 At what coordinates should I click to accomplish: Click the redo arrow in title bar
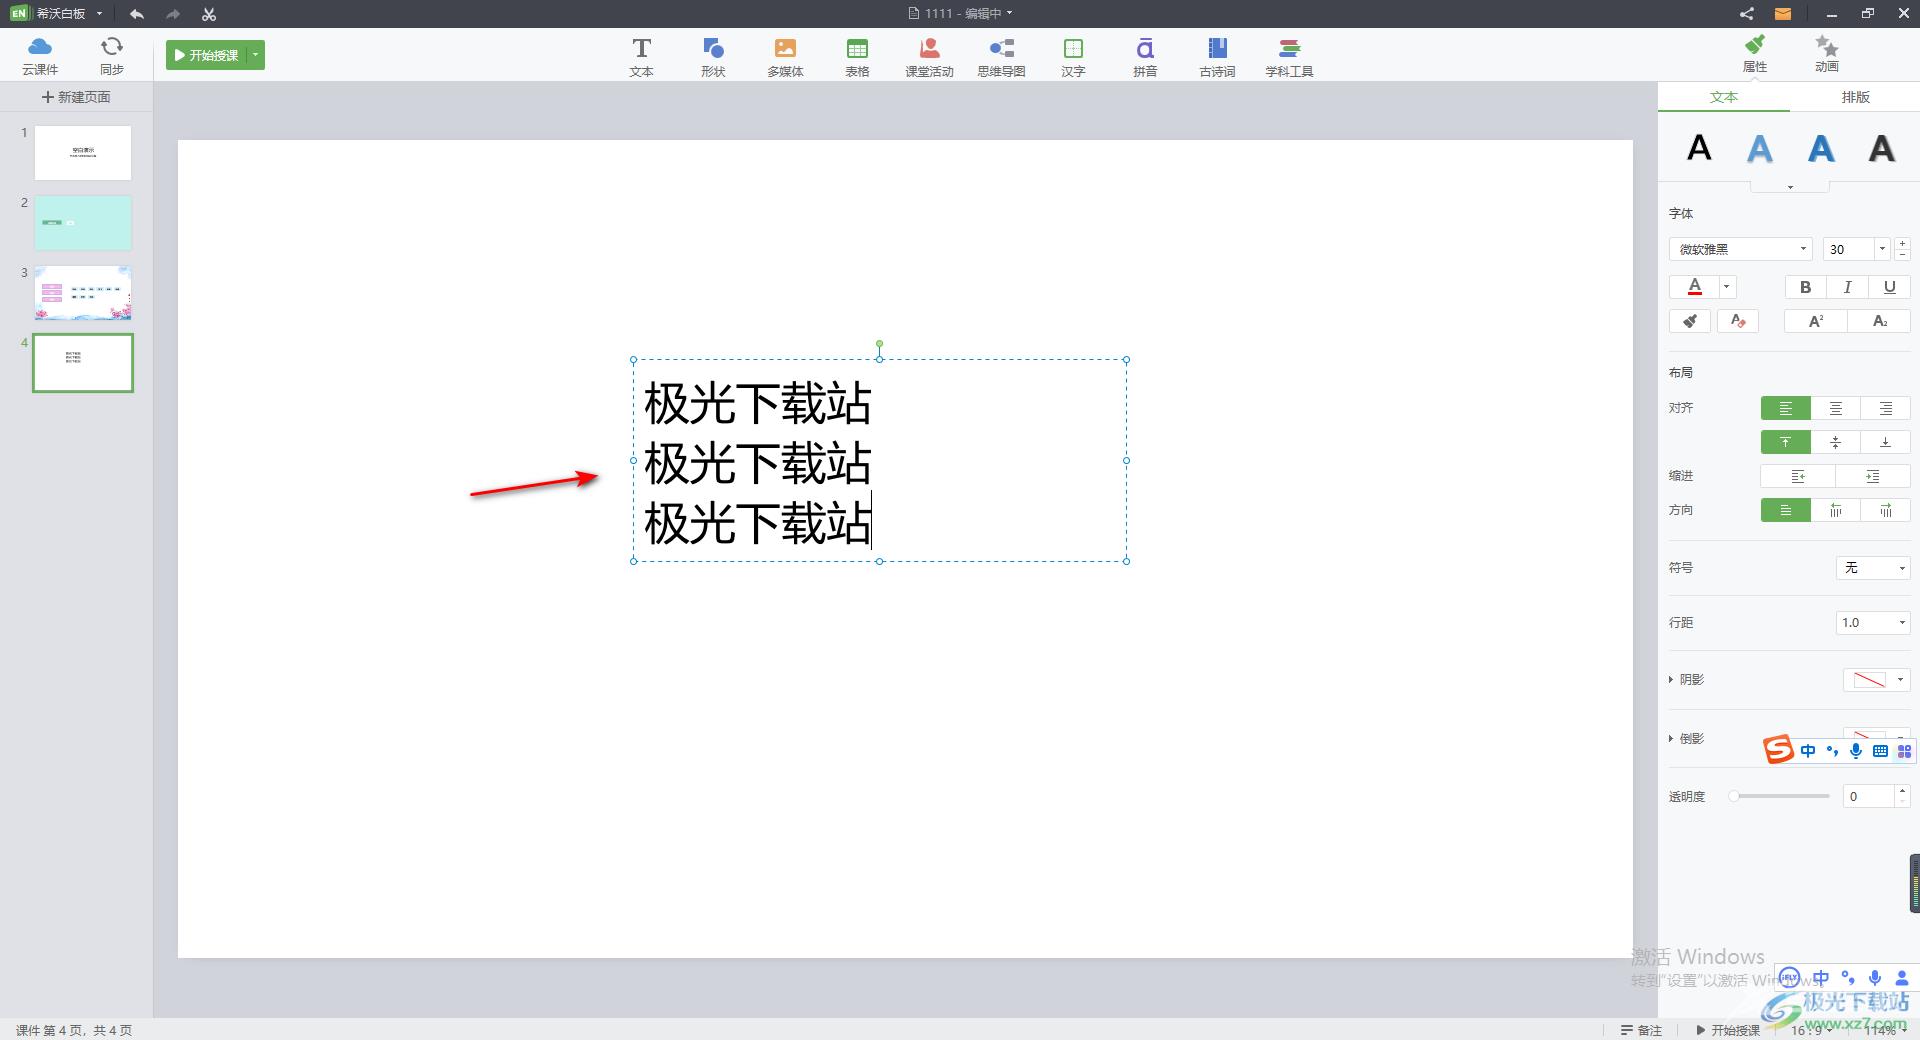(x=173, y=14)
